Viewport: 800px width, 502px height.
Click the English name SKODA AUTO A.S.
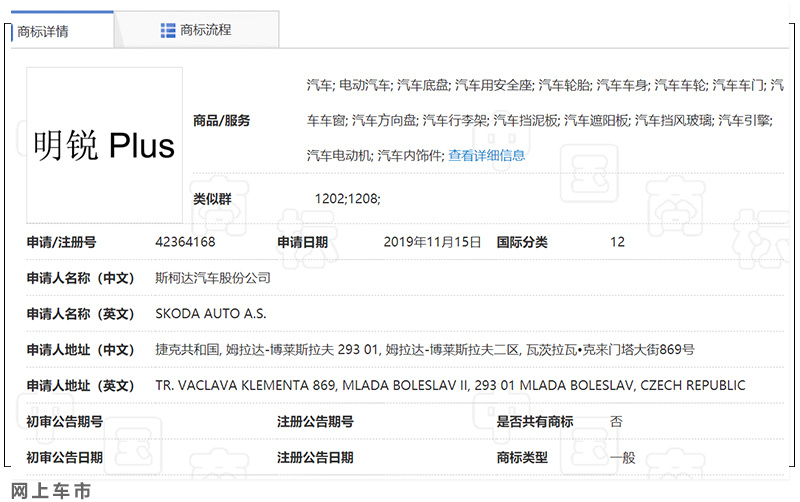click(x=211, y=313)
